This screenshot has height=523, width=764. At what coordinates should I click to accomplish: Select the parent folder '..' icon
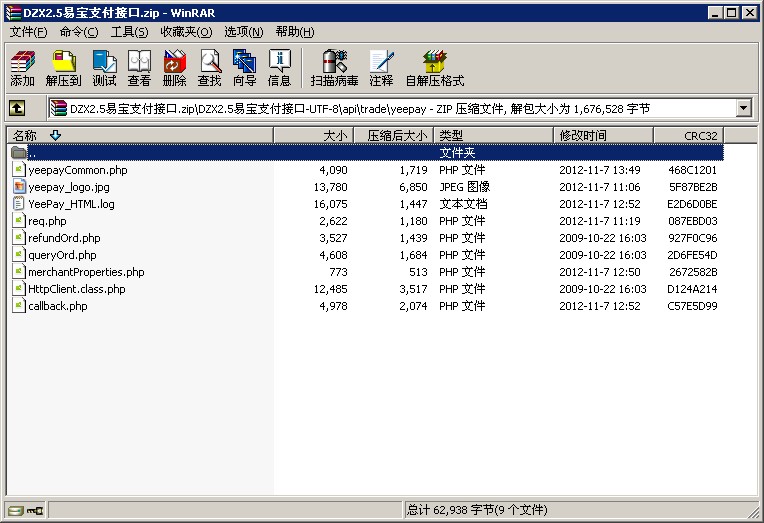pos(19,153)
